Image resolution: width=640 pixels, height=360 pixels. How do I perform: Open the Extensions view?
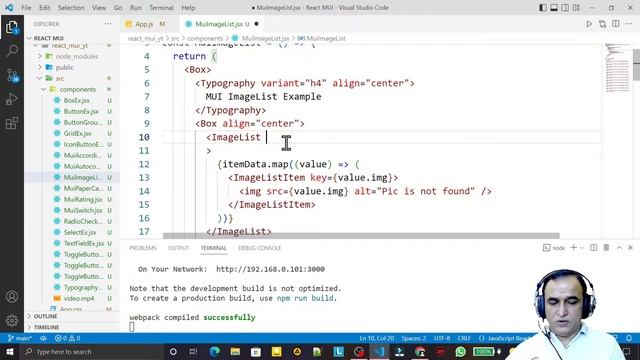click(12, 123)
